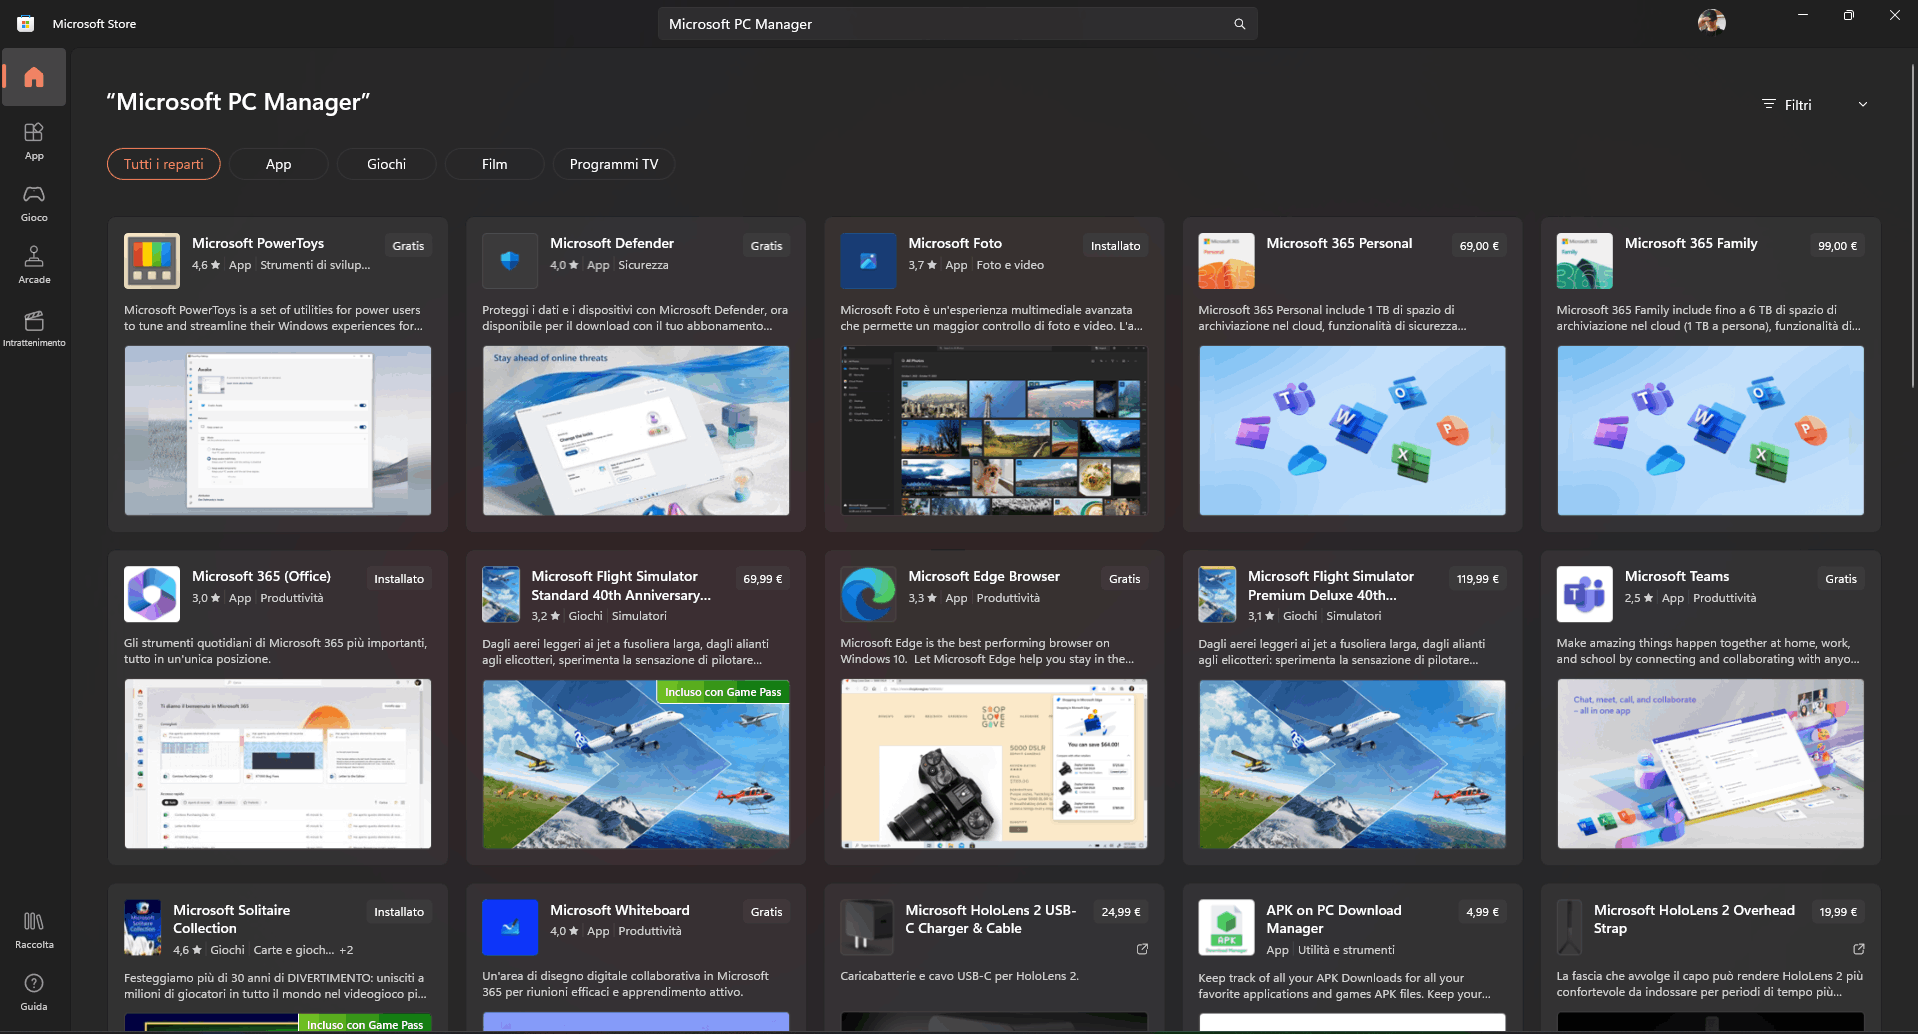This screenshot has width=1918, height=1034.
Task: Click the Gratis button for Microsoft PowerToys
Action: [x=408, y=246]
